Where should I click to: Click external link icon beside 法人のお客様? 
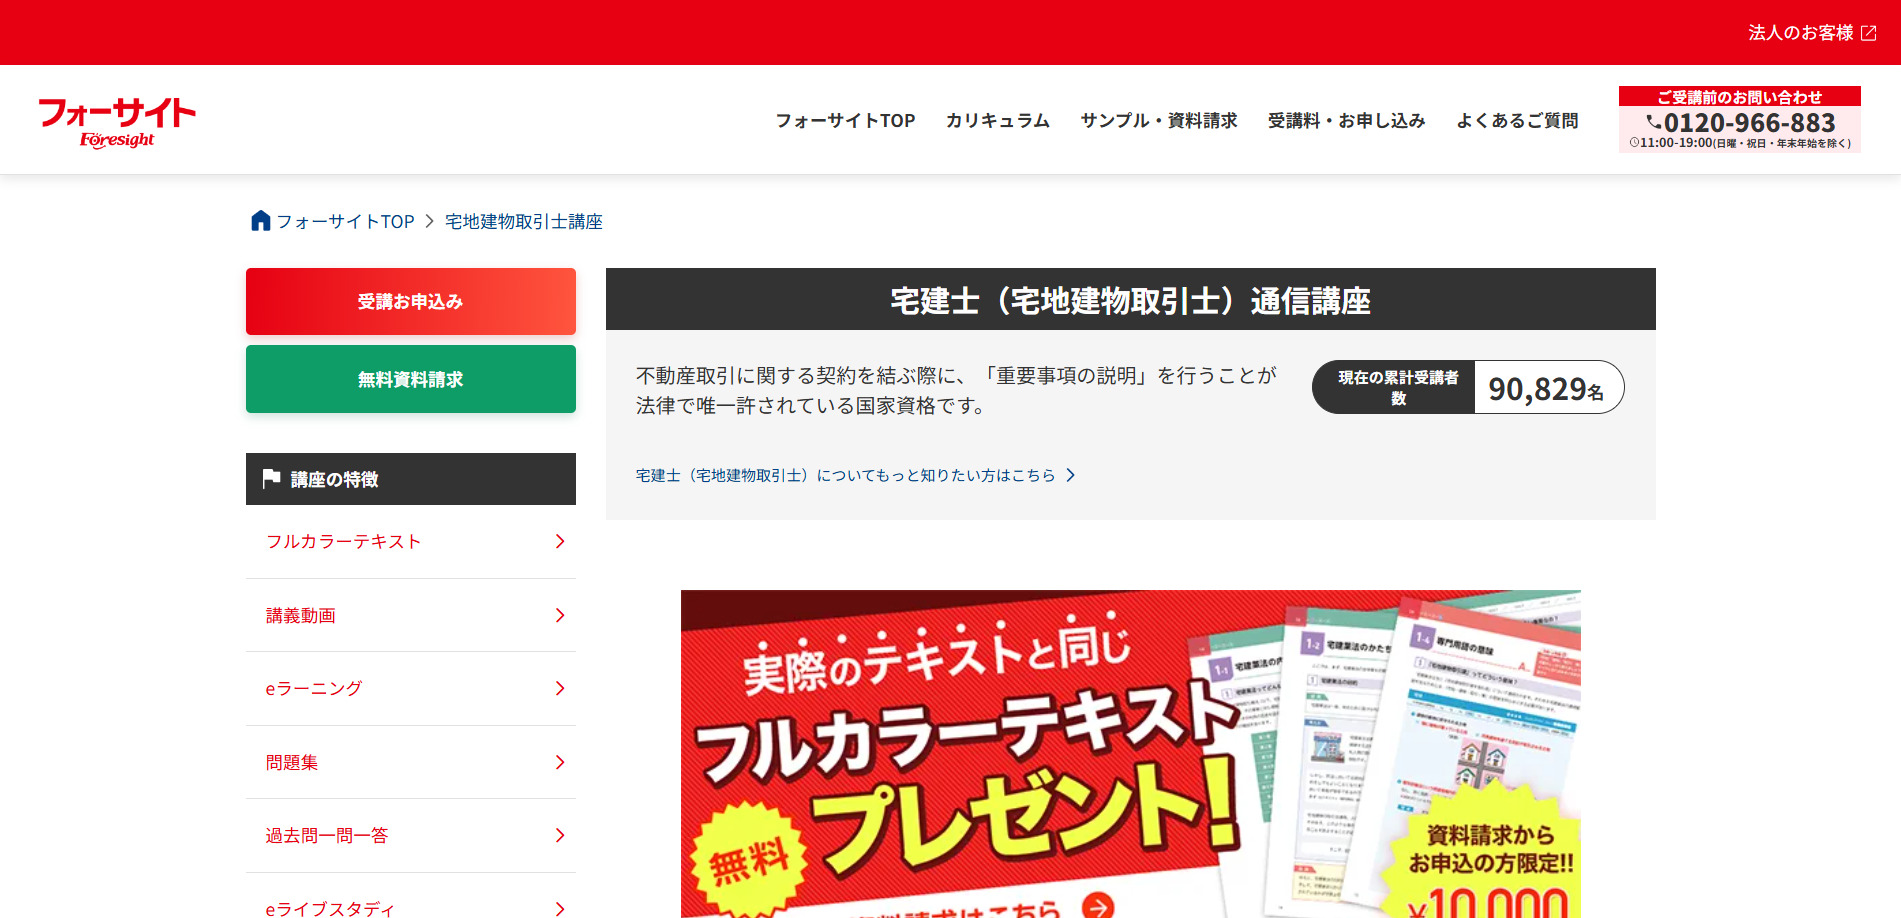tap(1869, 33)
